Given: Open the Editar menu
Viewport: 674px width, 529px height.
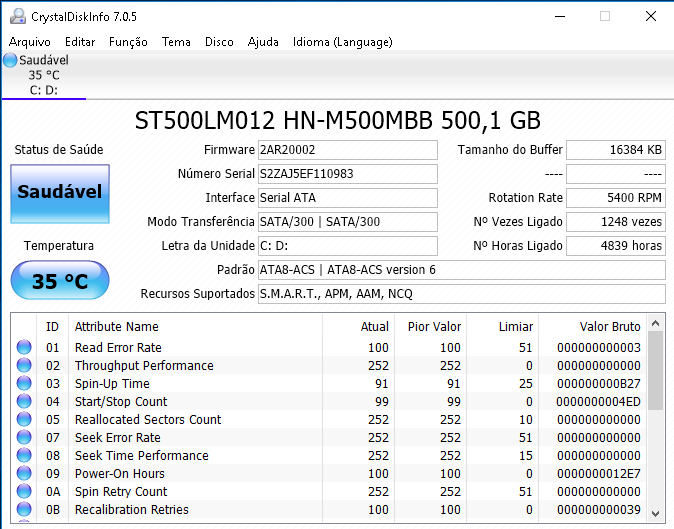Looking at the screenshot, I should tap(80, 42).
